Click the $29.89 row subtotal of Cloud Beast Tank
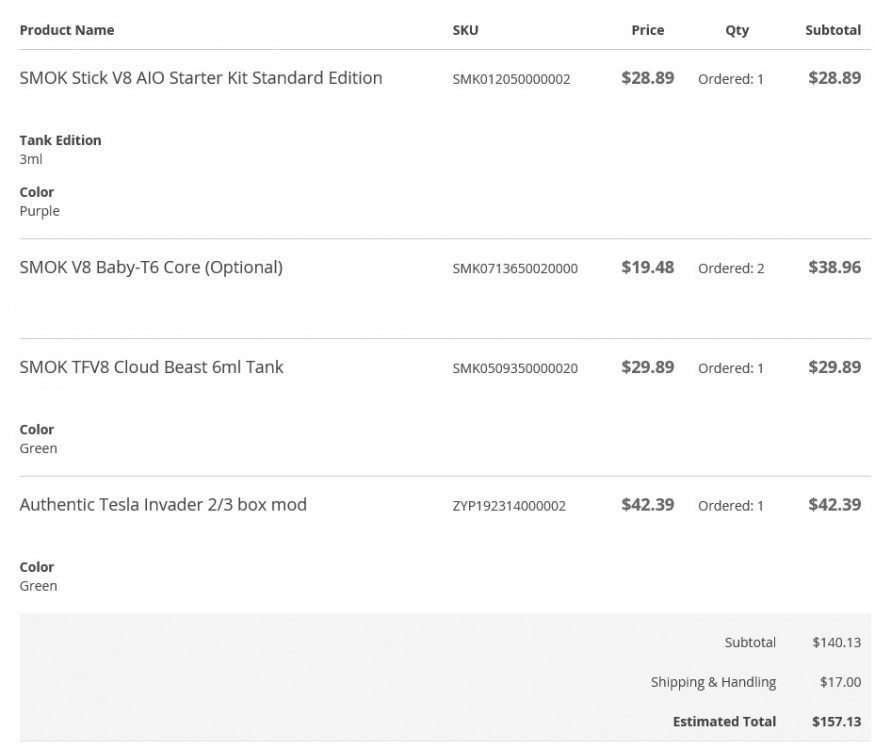 coord(835,367)
